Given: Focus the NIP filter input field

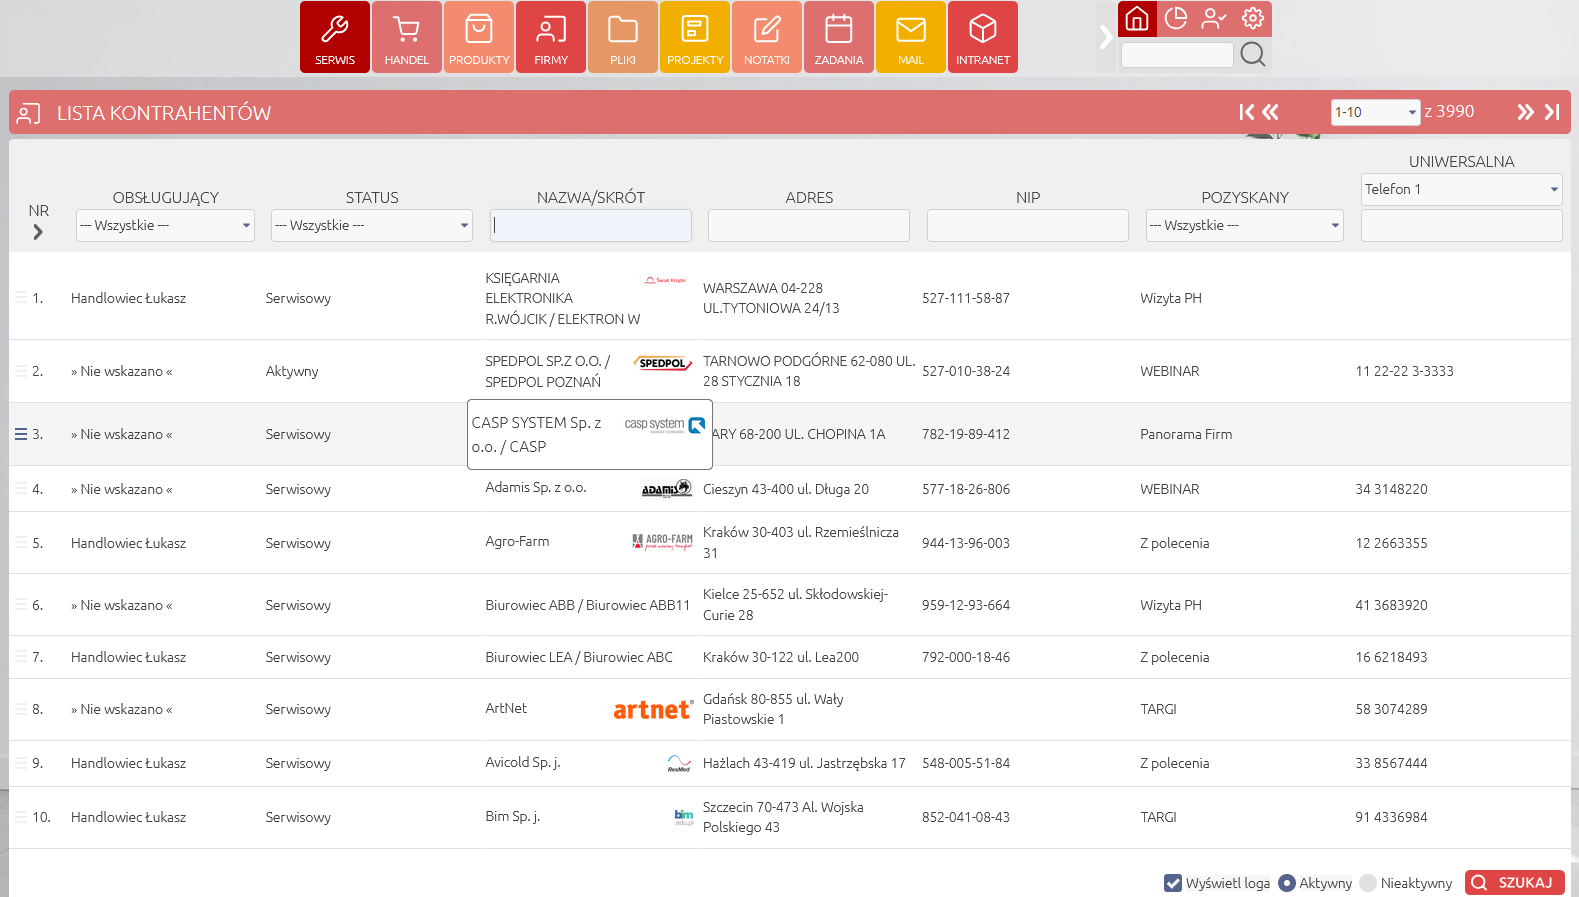Looking at the screenshot, I should point(1027,225).
